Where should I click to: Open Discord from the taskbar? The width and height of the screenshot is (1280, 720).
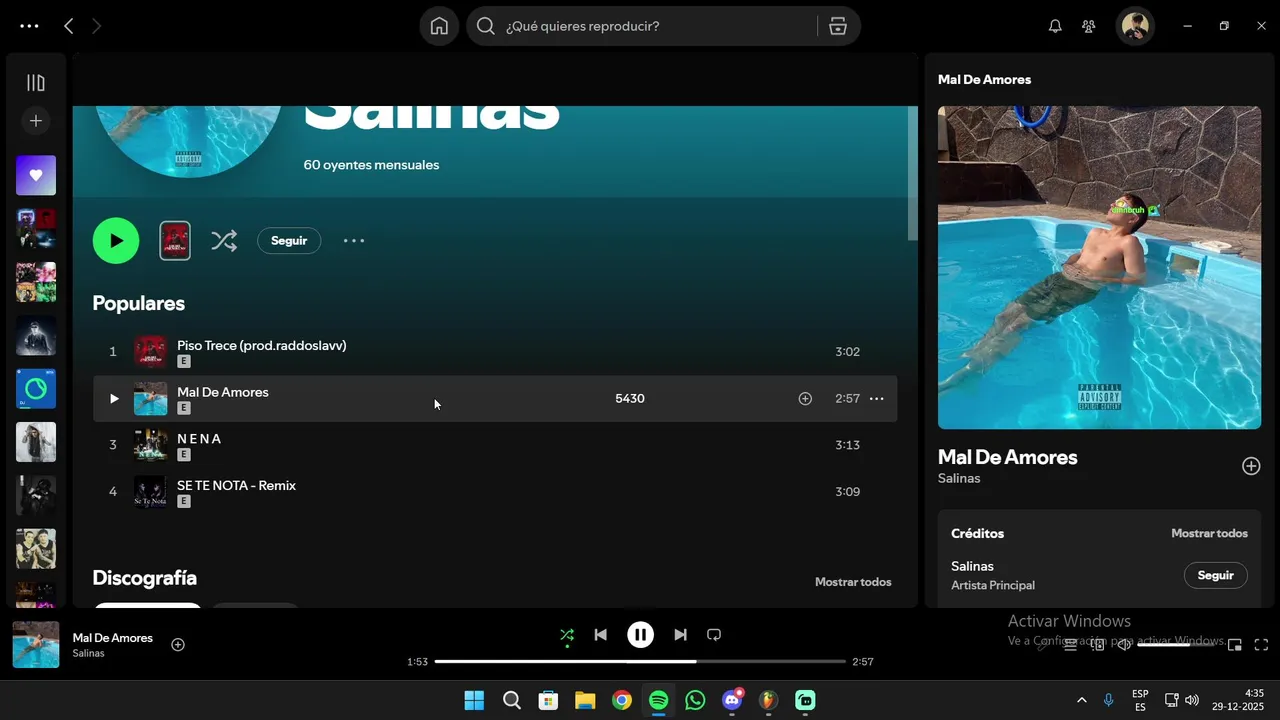(x=732, y=701)
